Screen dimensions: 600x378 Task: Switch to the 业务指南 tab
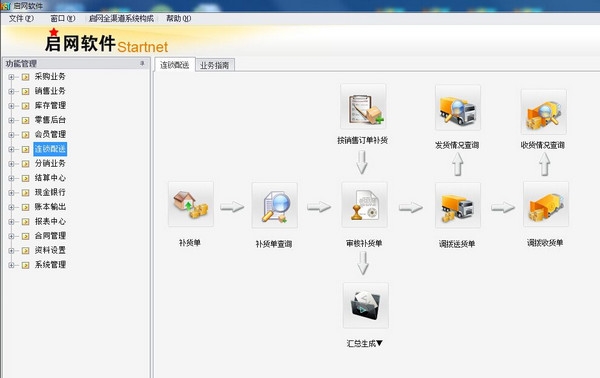215,65
